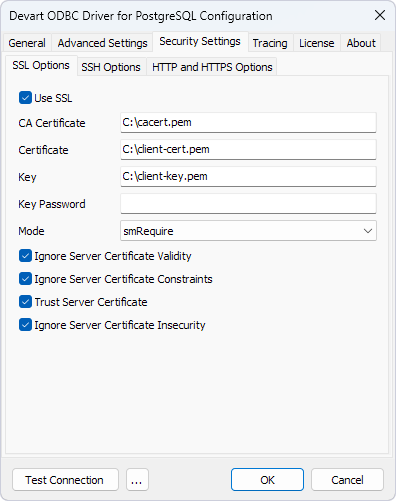Open the Advanced Settings tab
The width and height of the screenshot is (396, 501).
[102, 43]
